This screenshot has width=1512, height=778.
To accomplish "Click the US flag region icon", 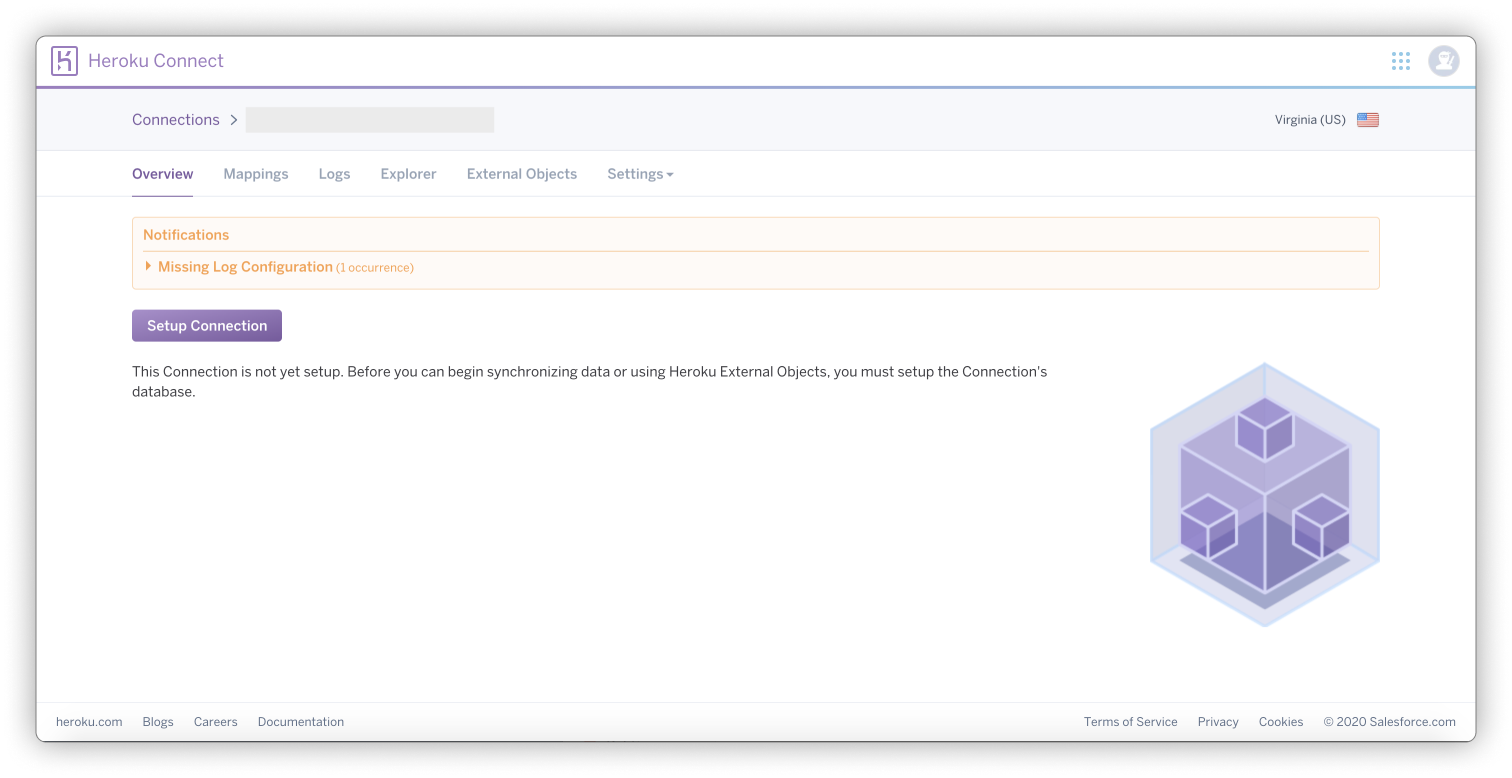I will click(x=1368, y=120).
